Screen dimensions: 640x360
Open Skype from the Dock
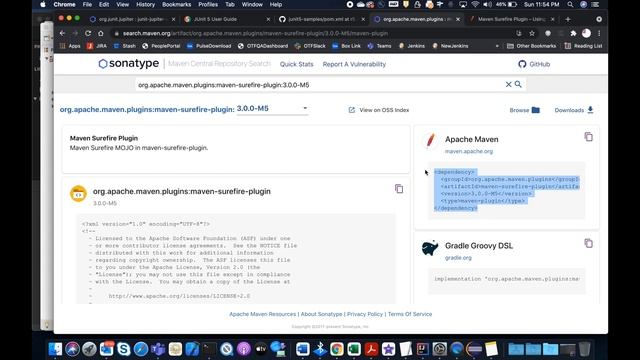(123, 349)
